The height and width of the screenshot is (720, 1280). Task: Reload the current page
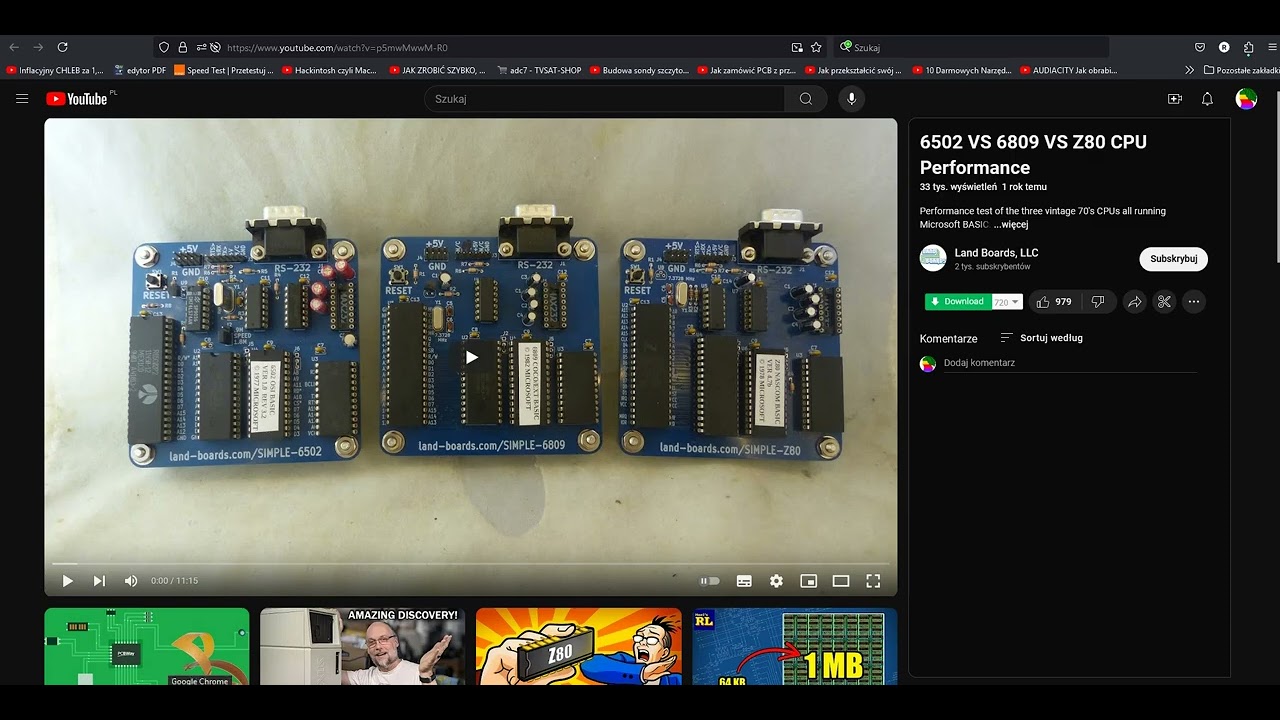[x=62, y=47]
